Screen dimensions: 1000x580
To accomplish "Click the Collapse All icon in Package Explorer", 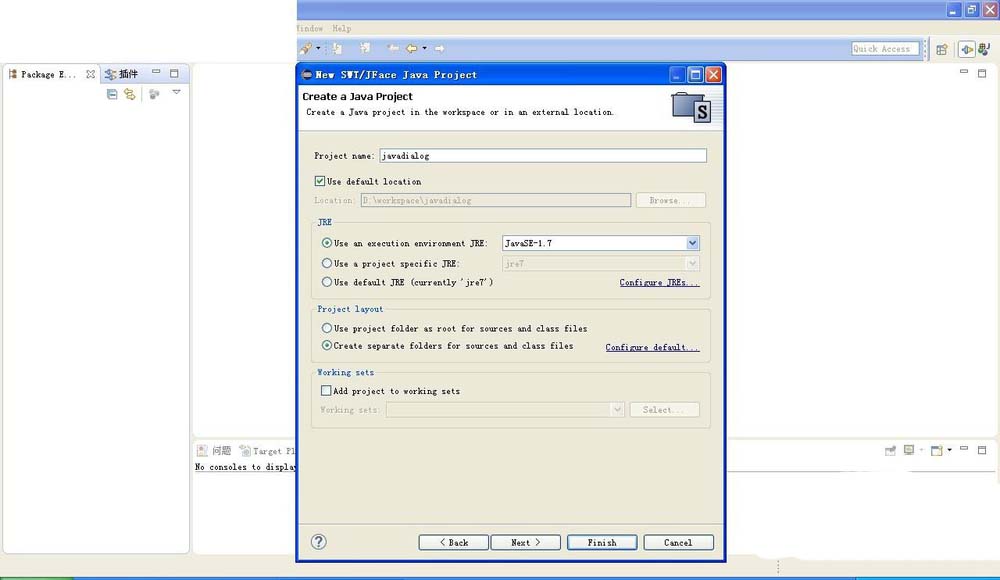I will click(112, 94).
